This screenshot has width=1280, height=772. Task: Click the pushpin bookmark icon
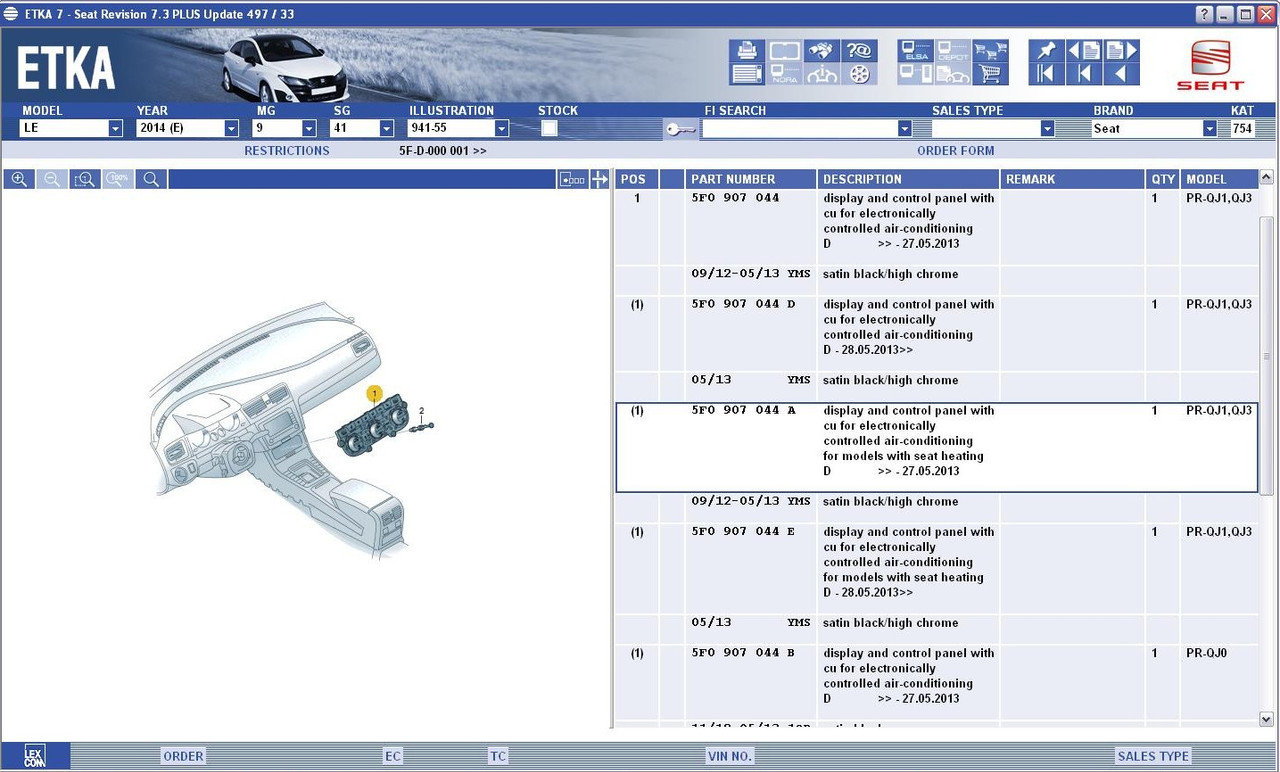(1047, 51)
